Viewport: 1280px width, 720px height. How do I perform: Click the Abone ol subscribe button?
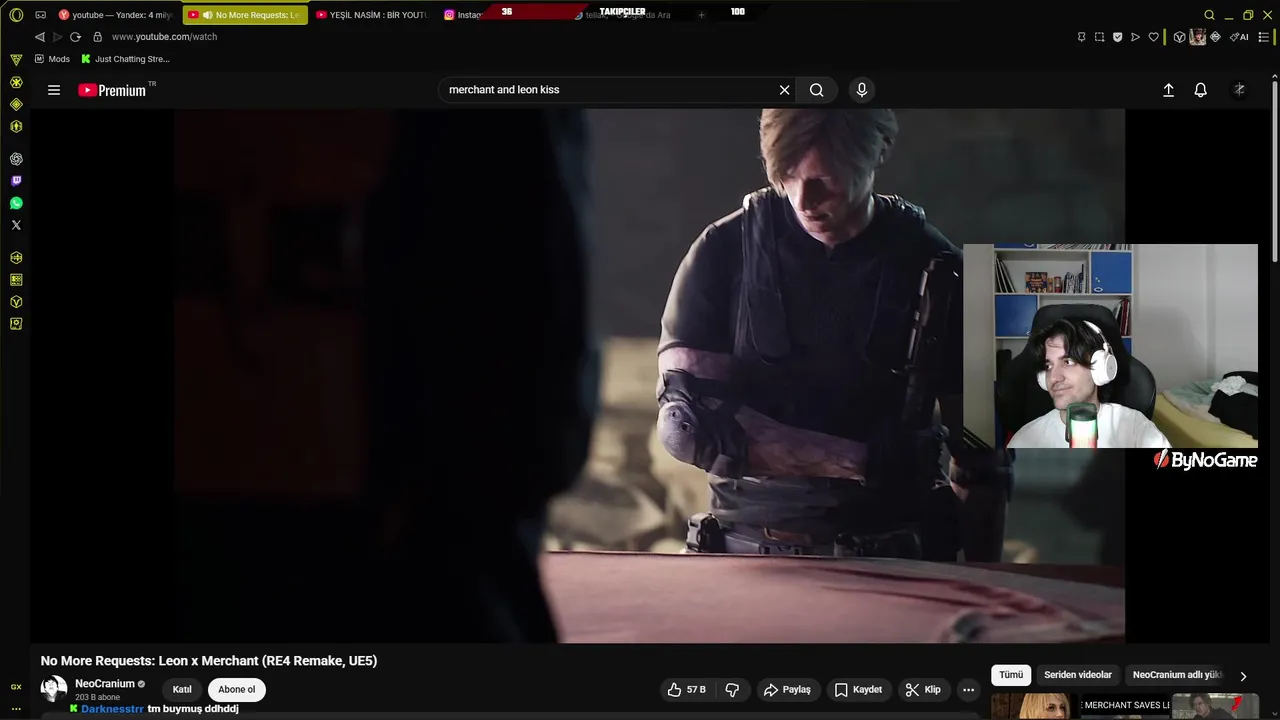point(237,689)
